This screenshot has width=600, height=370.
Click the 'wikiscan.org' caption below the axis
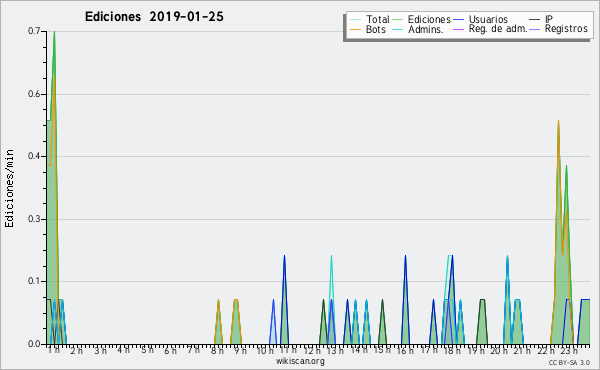click(x=300, y=361)
